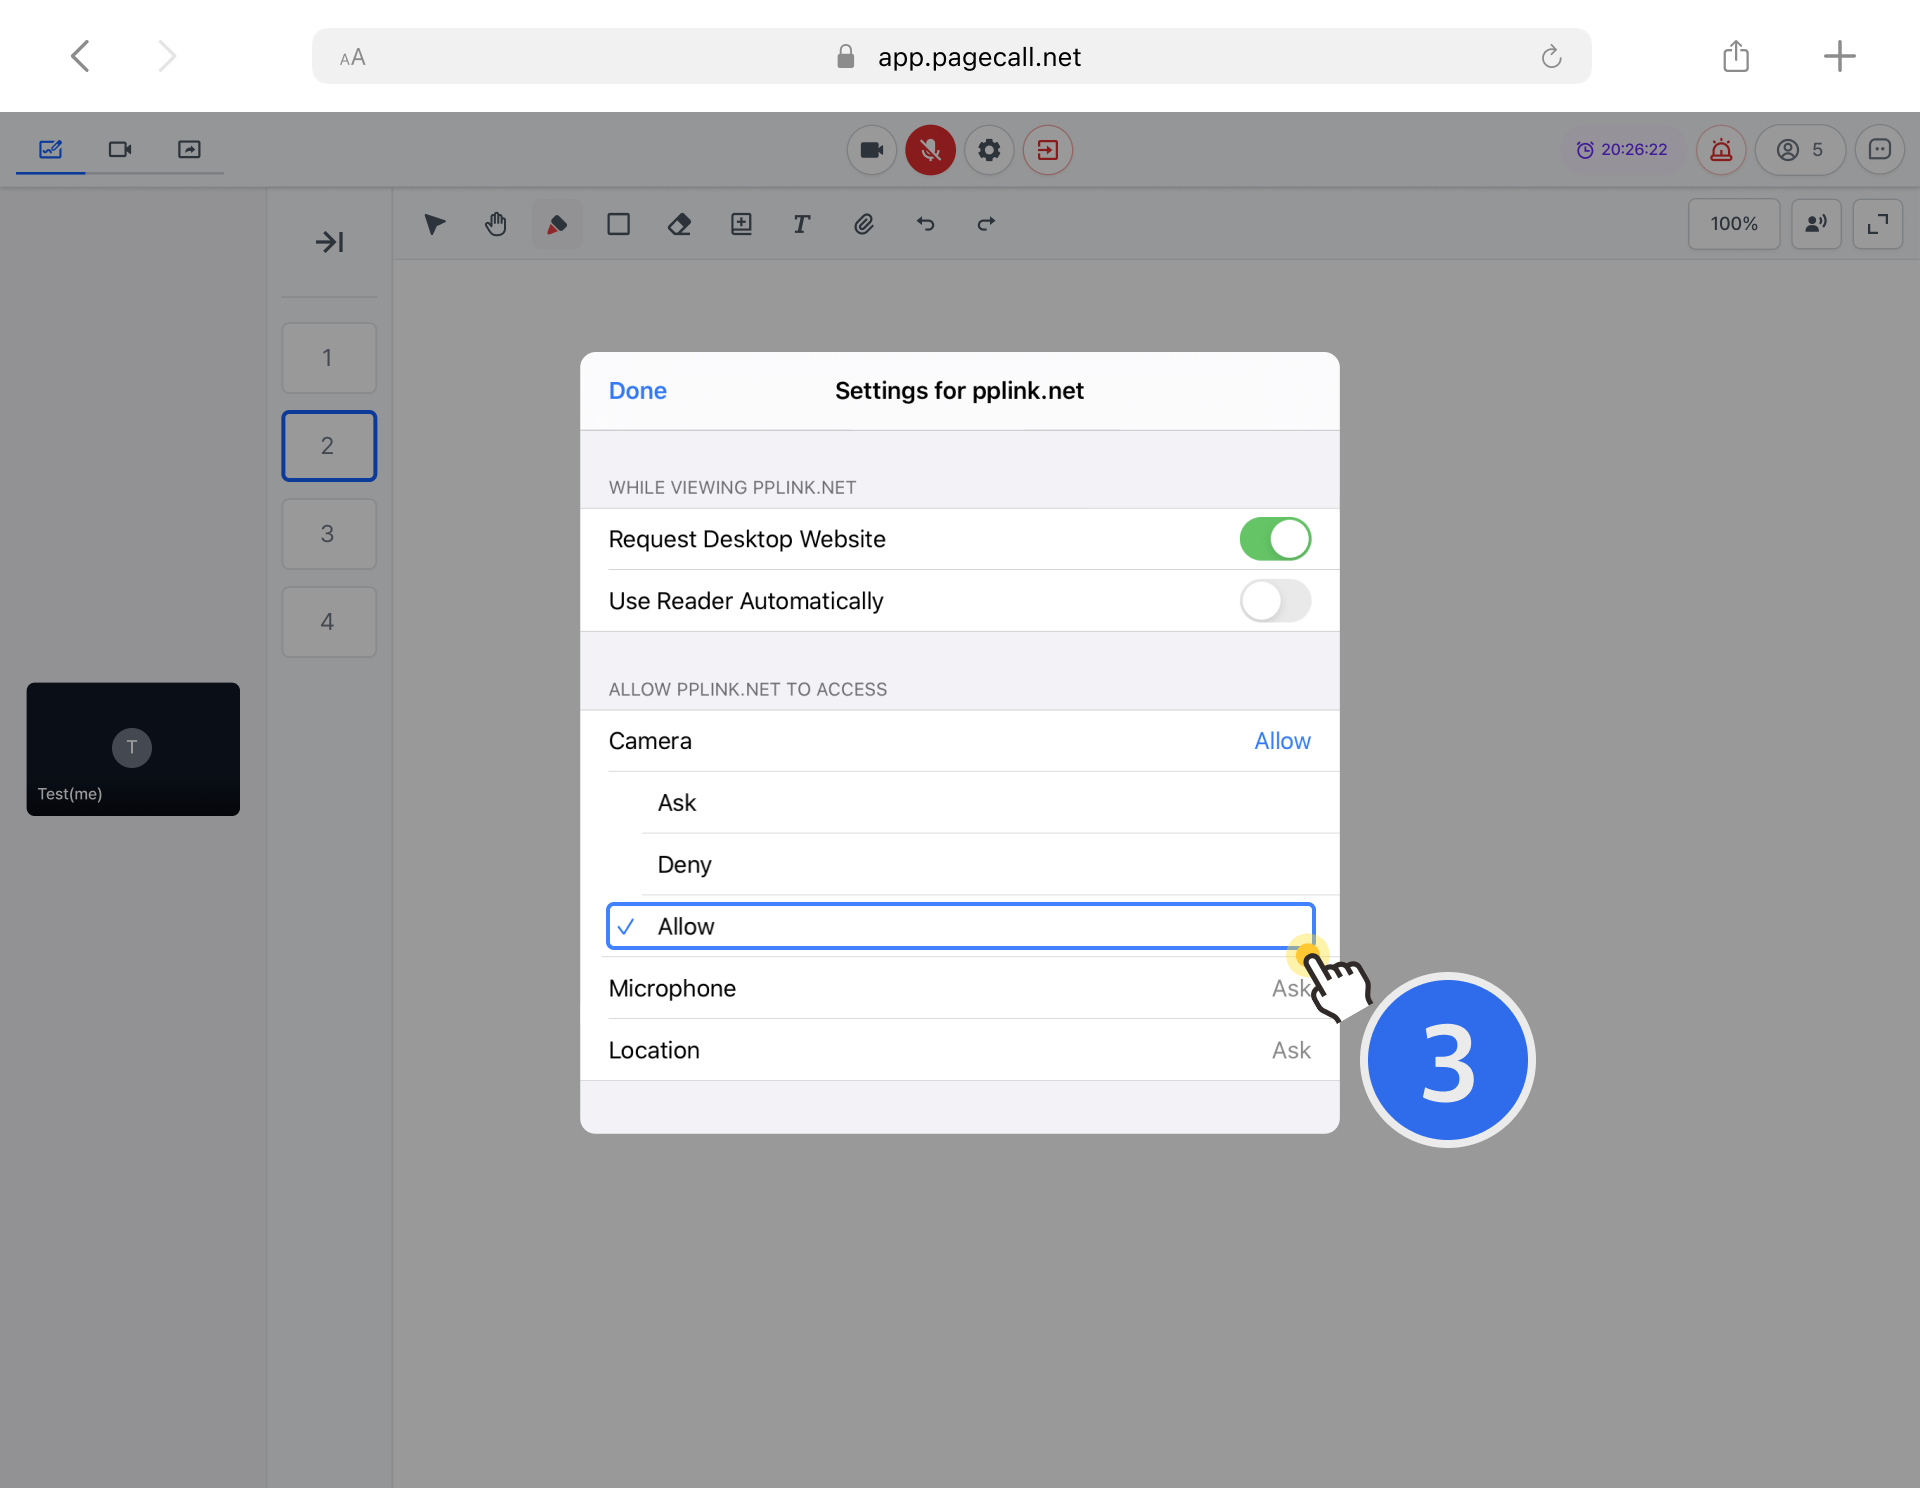This screenshot has height=1488, width=1920.
Task: Open the Safari share sheet
Action: pyautogui.click(x=1736, y=56)
